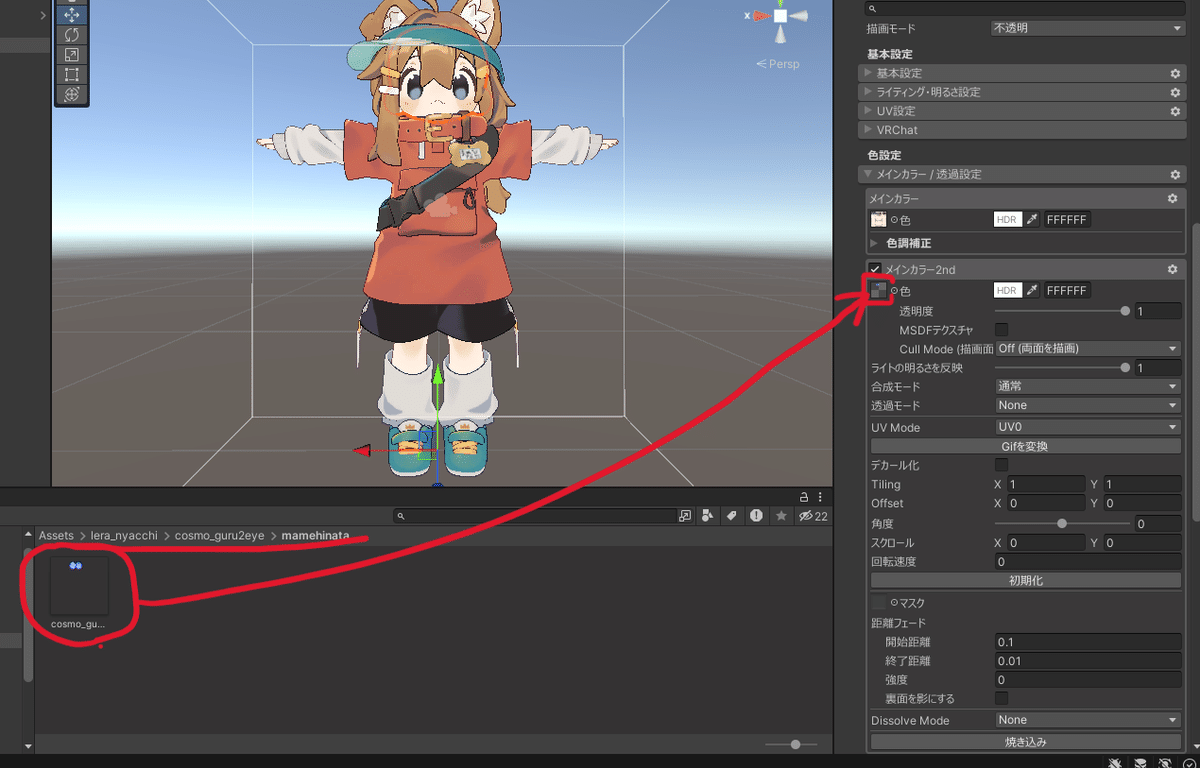Open settings gear for UV設定 section
Viewport: 1200px width, 768px height.
pos(1176,111)
